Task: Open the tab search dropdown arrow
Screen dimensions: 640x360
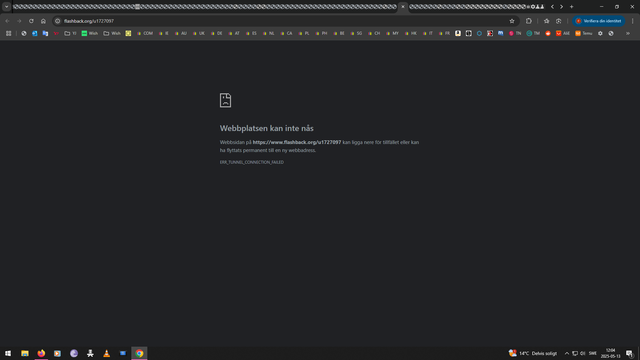Action: pyautogui.click(x=7, y=7)
